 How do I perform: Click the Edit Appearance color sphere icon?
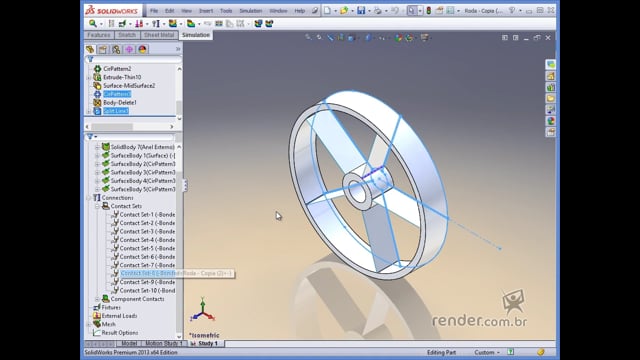click(x=398, y=38)
